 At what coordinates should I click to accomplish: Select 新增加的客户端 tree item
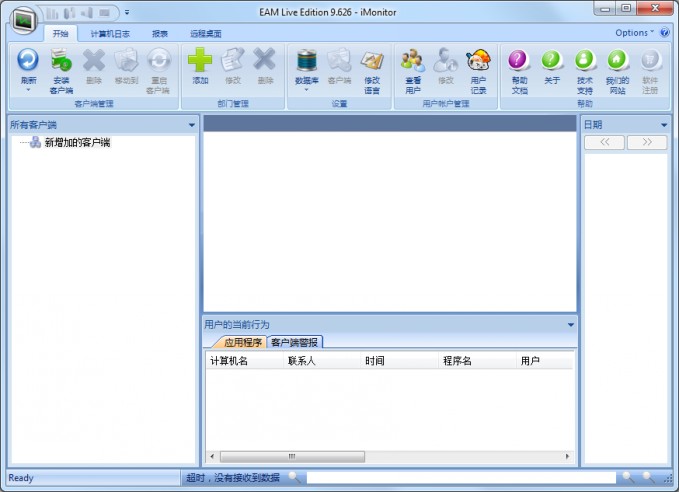pyautogui.click(x=78, y=142)
